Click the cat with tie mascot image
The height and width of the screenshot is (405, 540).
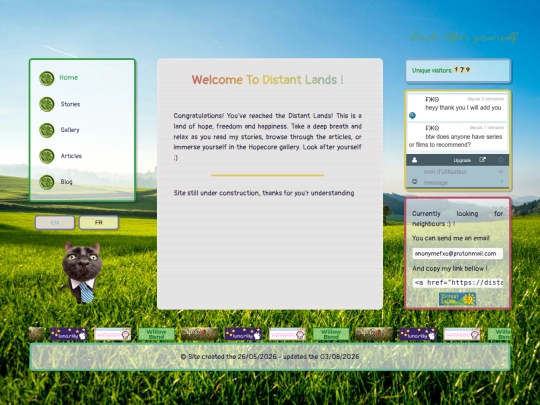pos(82,273)
